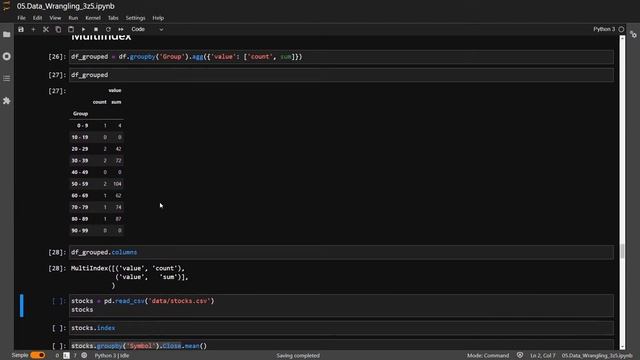Image resolution: width=640 pixels, height=360 pixels.
Task: Click the 20 - 29 row label
Action: pyautogui.click(x=80, y=149)
